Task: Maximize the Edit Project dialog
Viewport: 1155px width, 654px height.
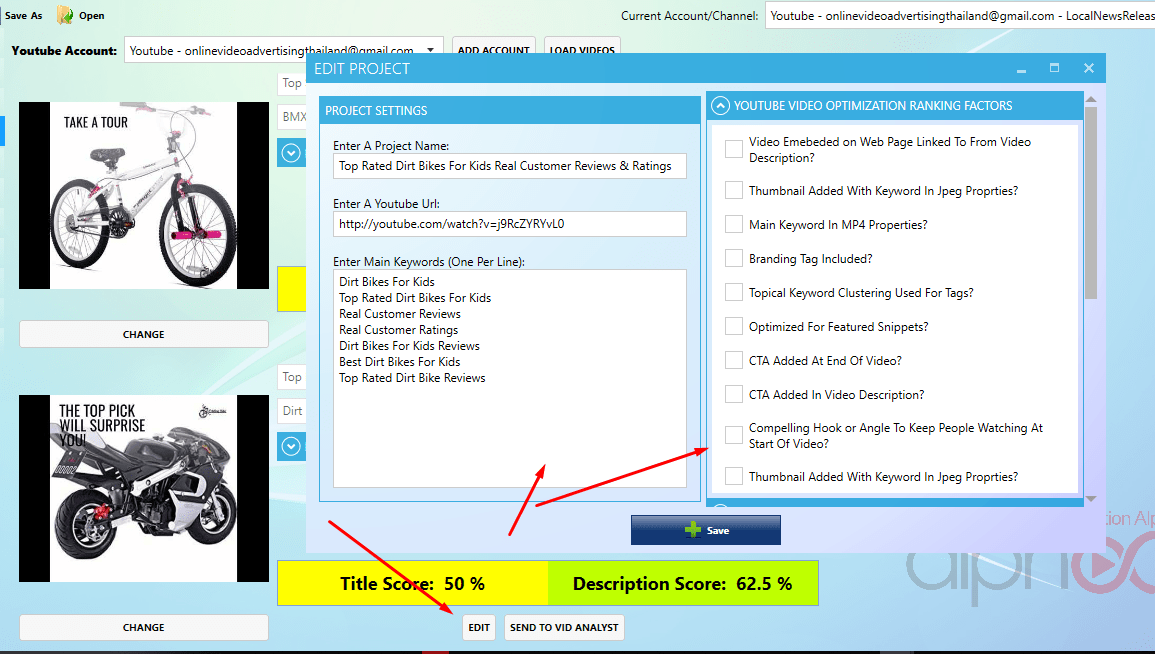Action: tap(1054, 69)
